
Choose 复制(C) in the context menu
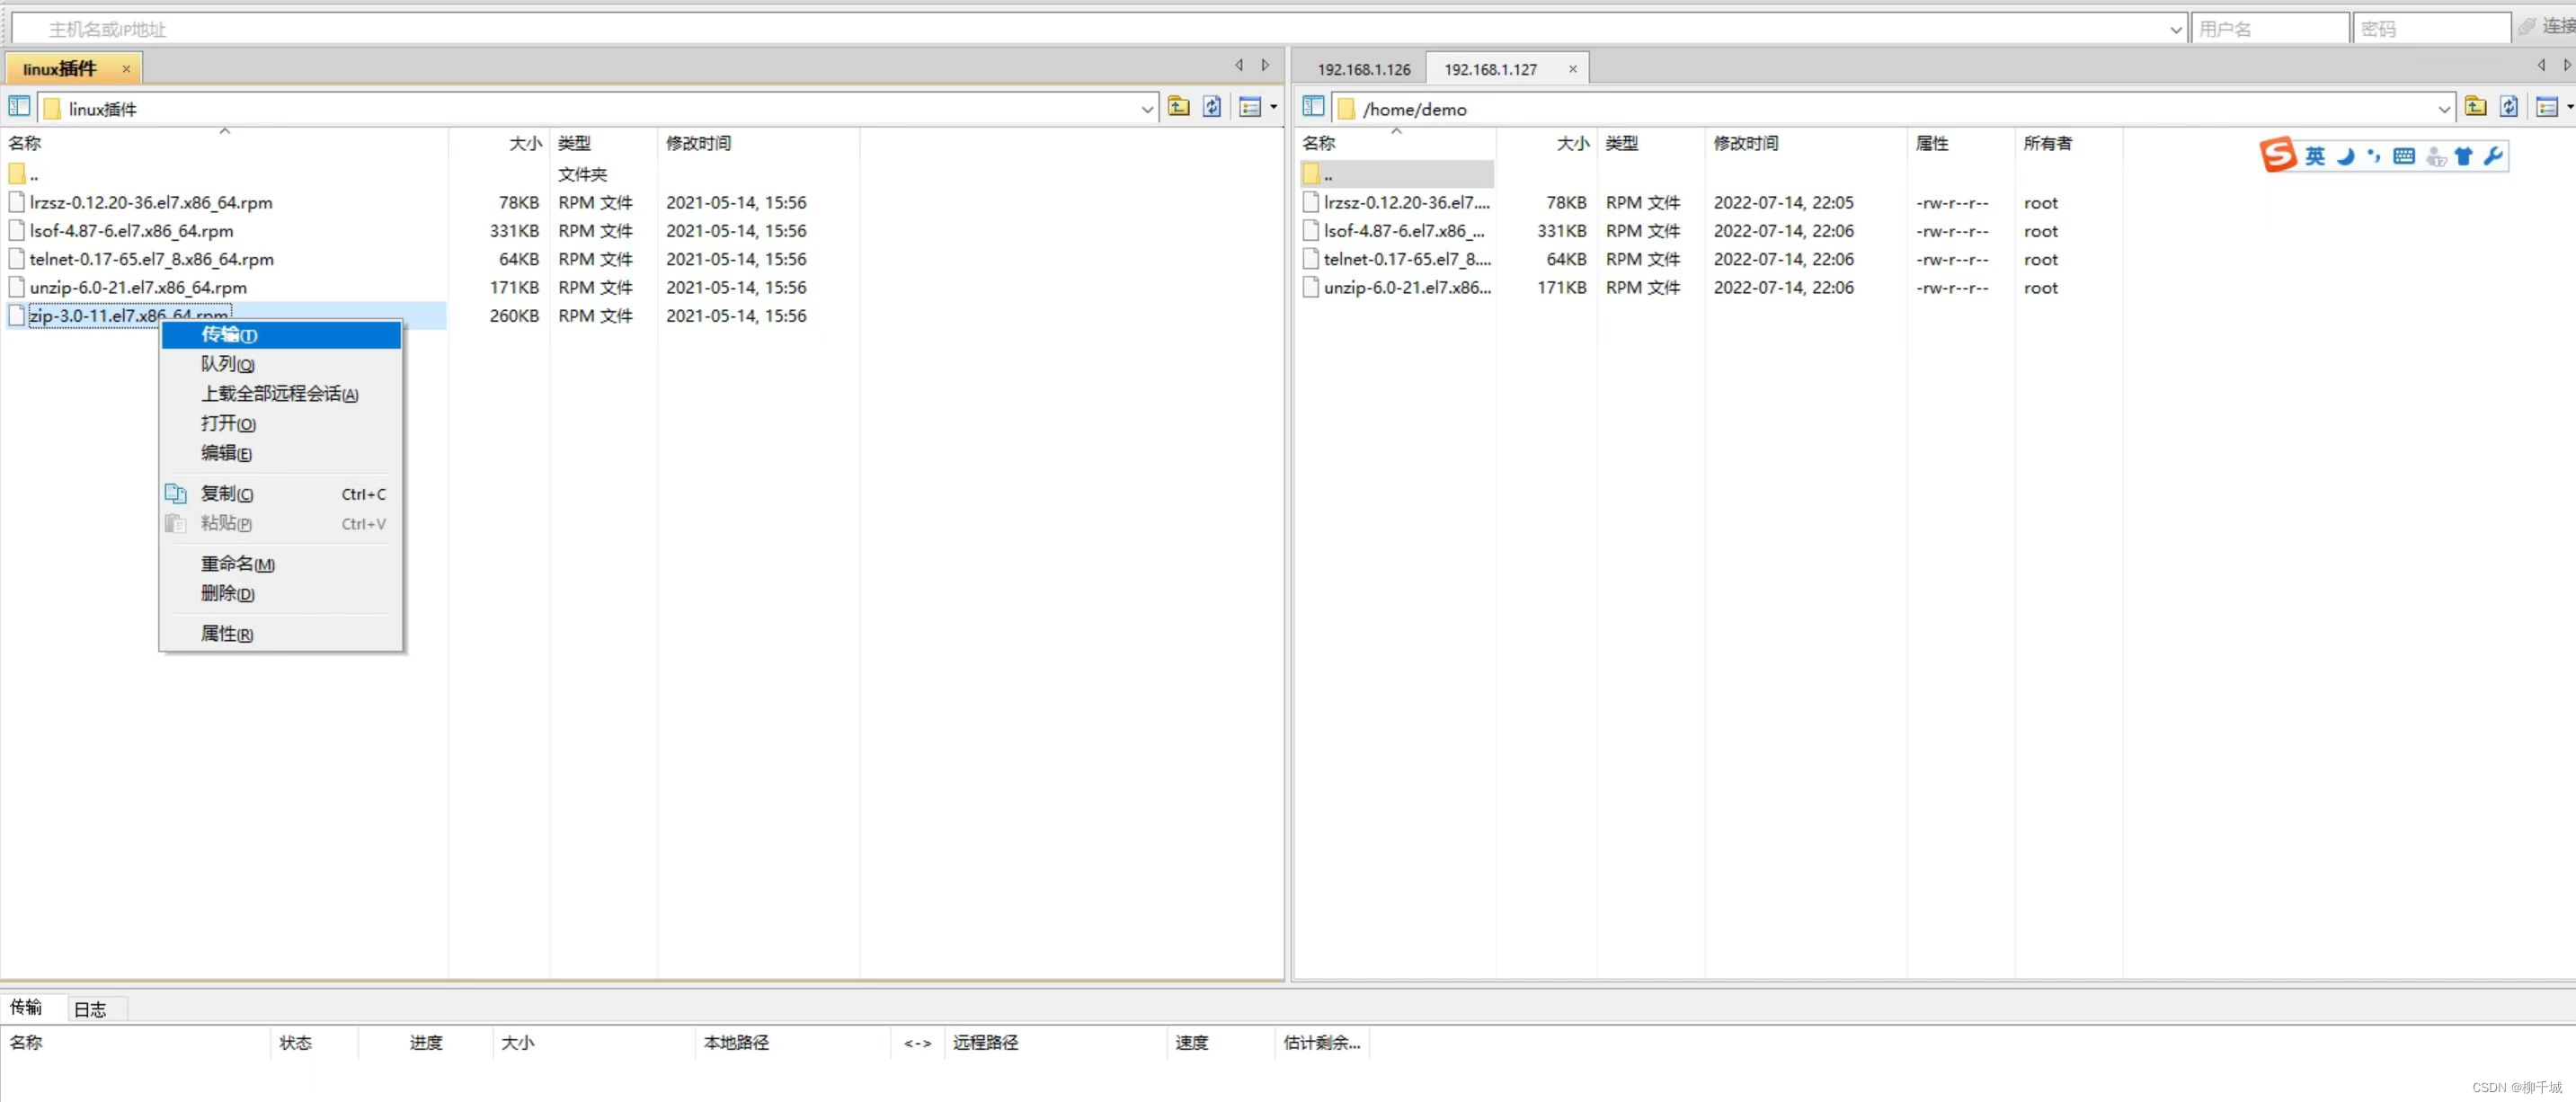coord(281,493)
